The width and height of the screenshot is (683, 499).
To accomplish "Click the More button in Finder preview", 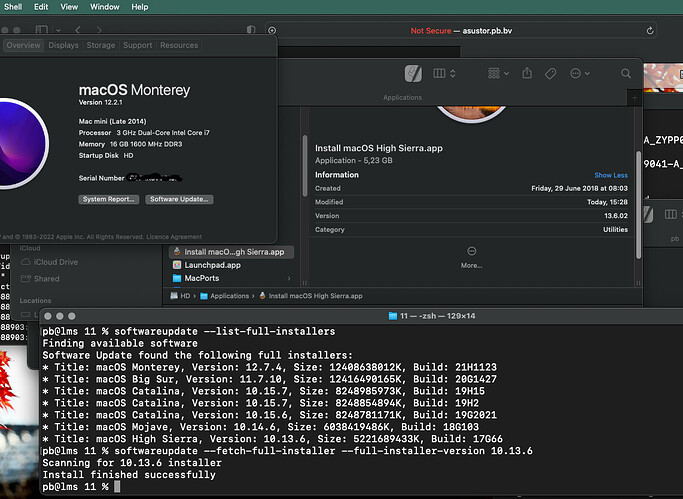I will 472,257.
